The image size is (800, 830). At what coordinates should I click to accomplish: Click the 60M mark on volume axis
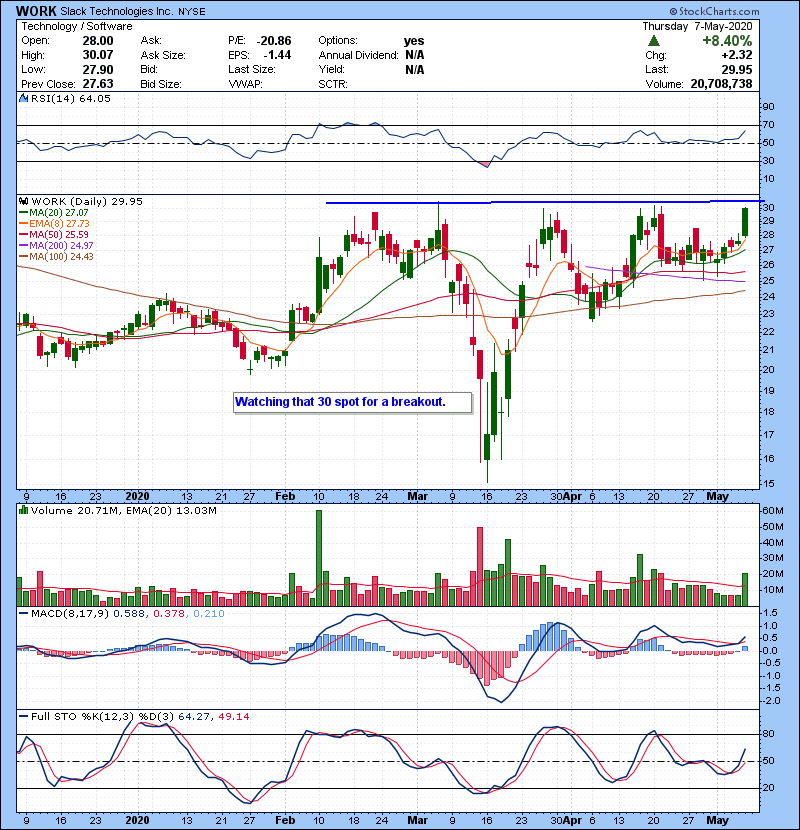[772, 511]
